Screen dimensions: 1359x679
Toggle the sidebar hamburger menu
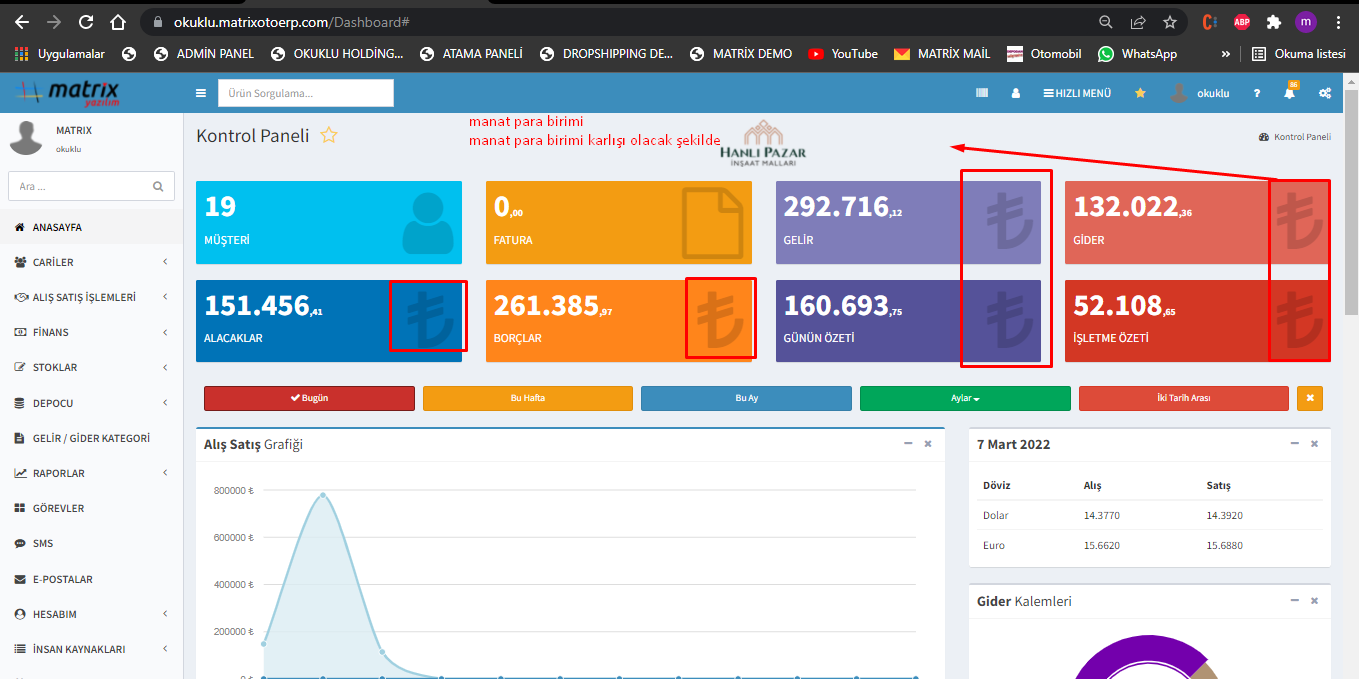[x=201, y=93]
